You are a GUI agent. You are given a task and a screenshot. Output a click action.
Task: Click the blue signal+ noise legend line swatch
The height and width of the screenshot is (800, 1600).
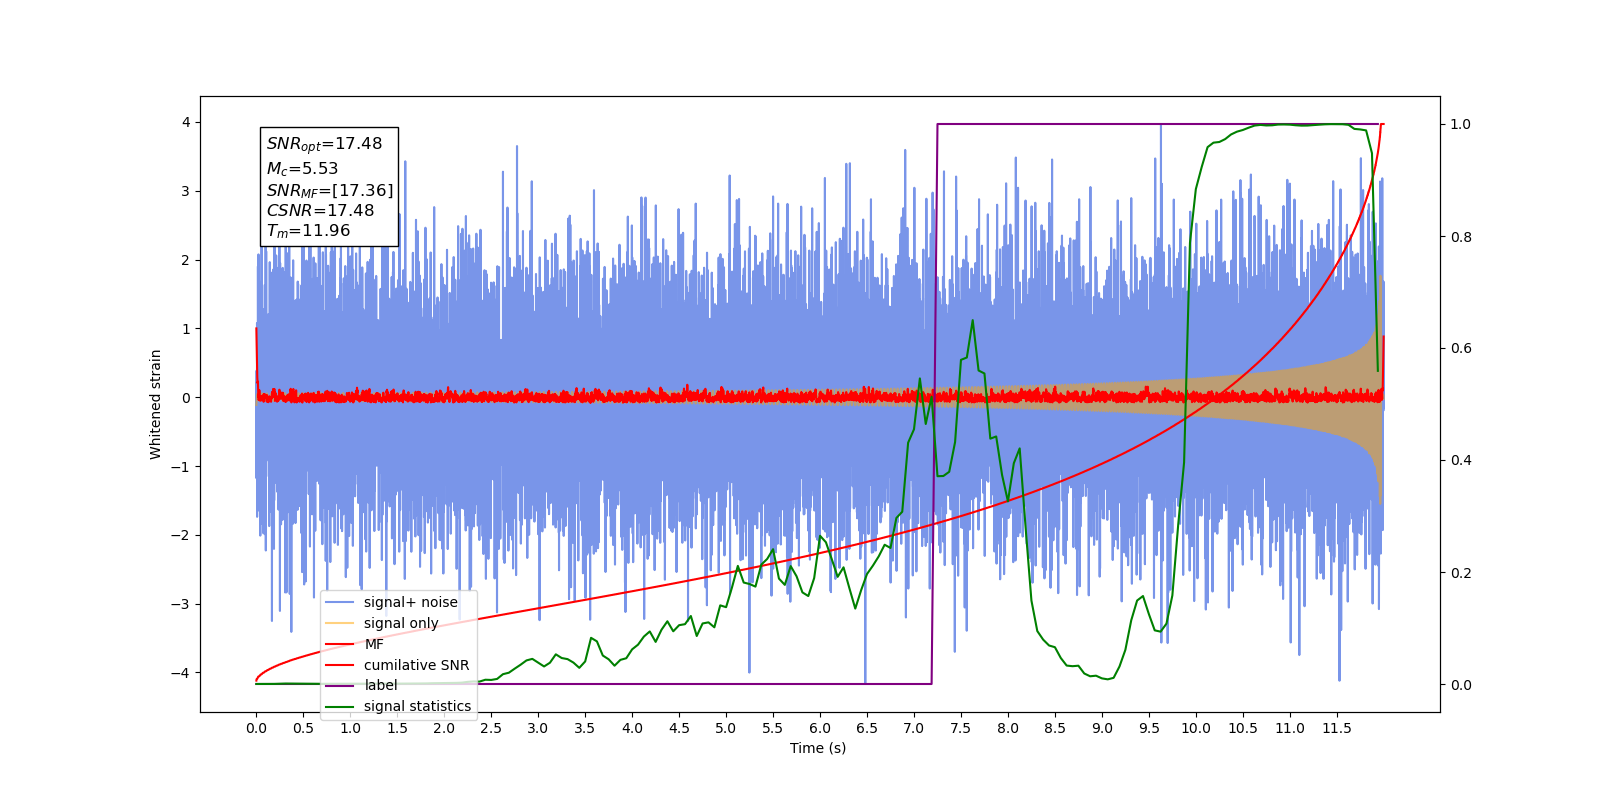[x=340, y=602]
